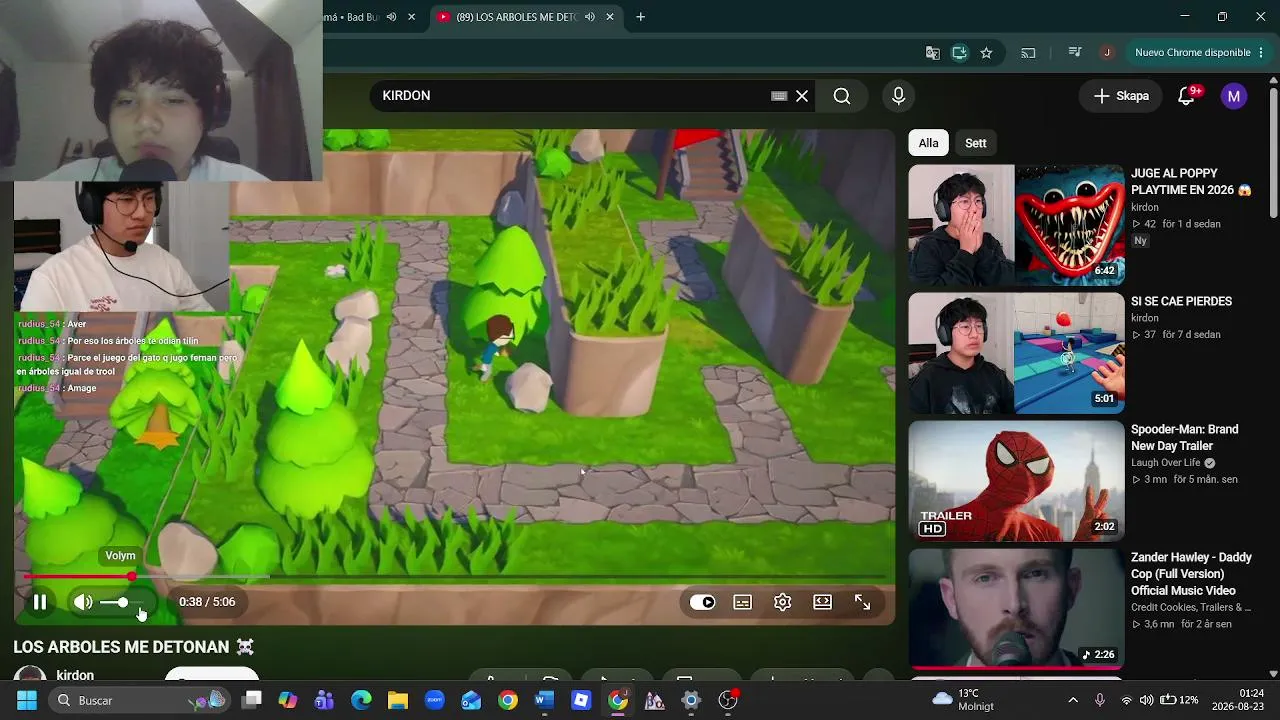Mute the LOS ARBOLES tab audio icon
This screenshot has width=1280, height=720.
tap(590, 17)
